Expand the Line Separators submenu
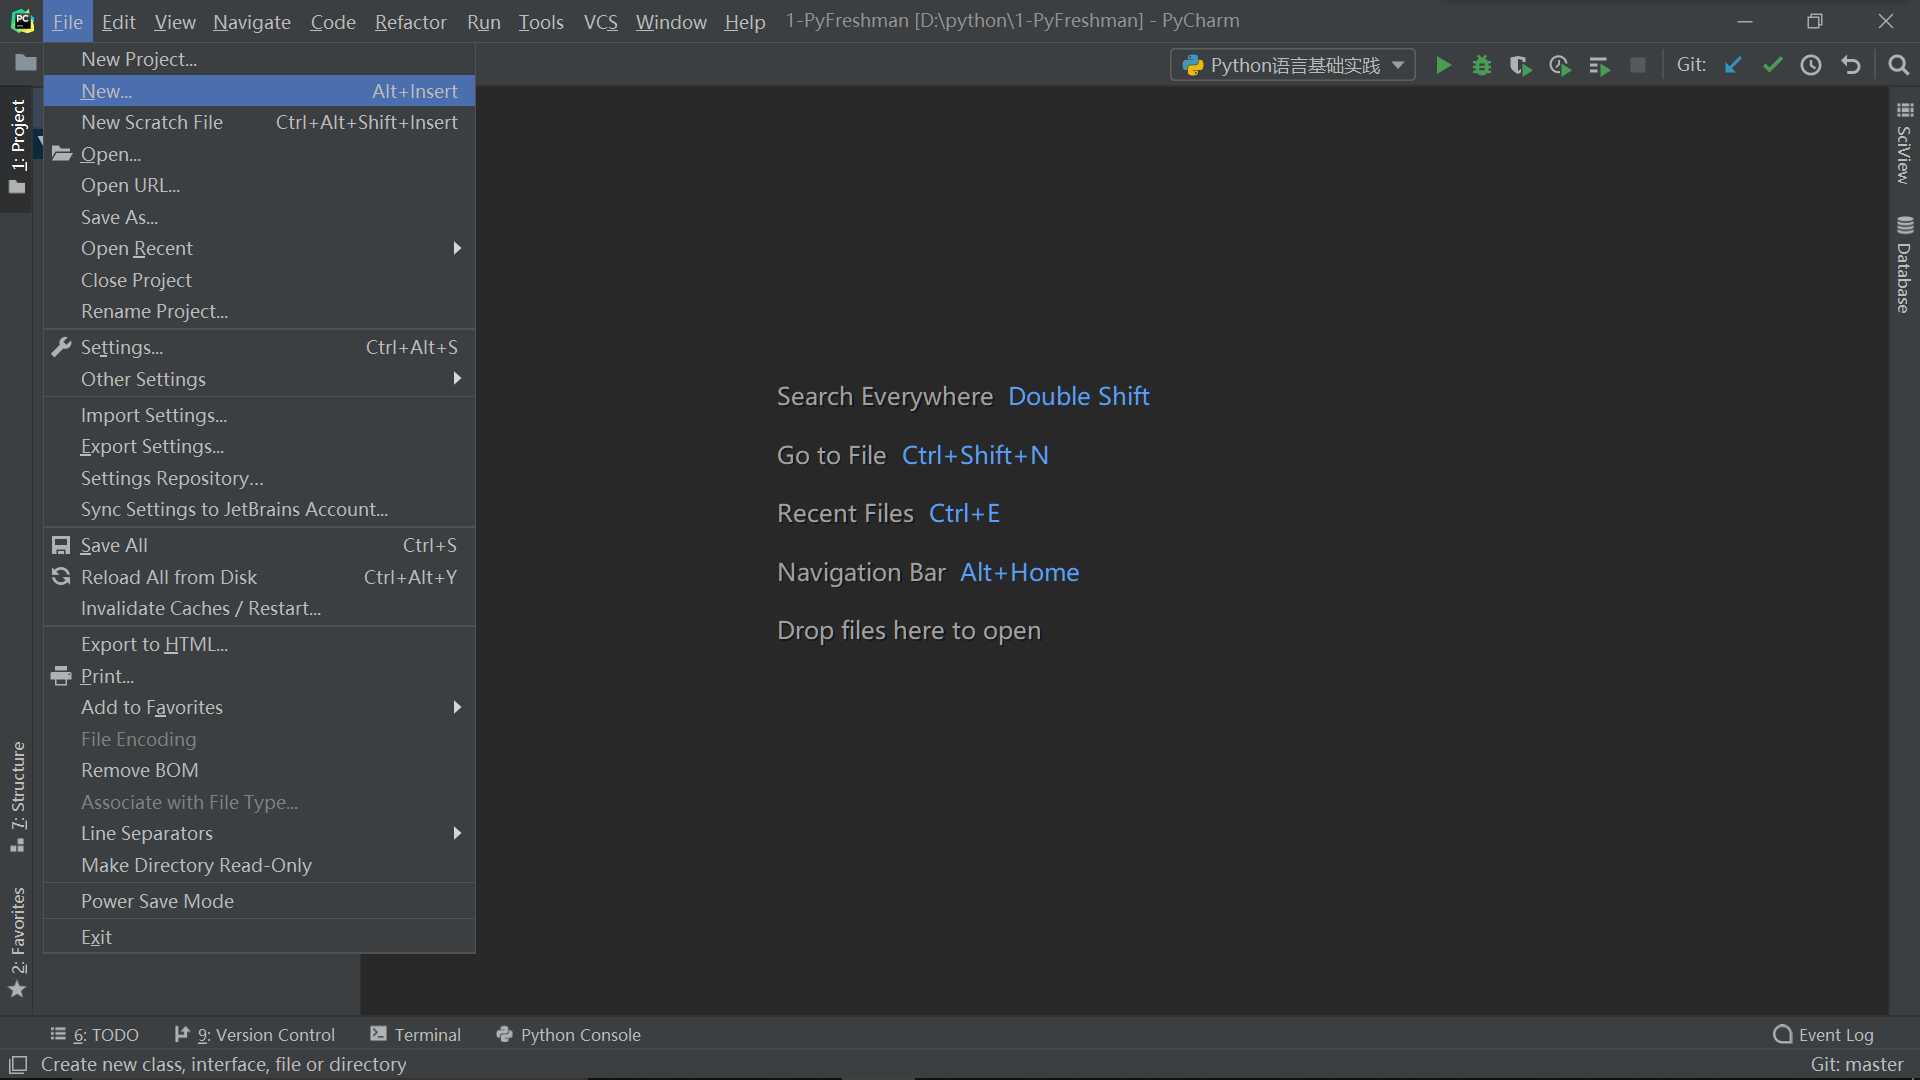 (x=259, y=833)
